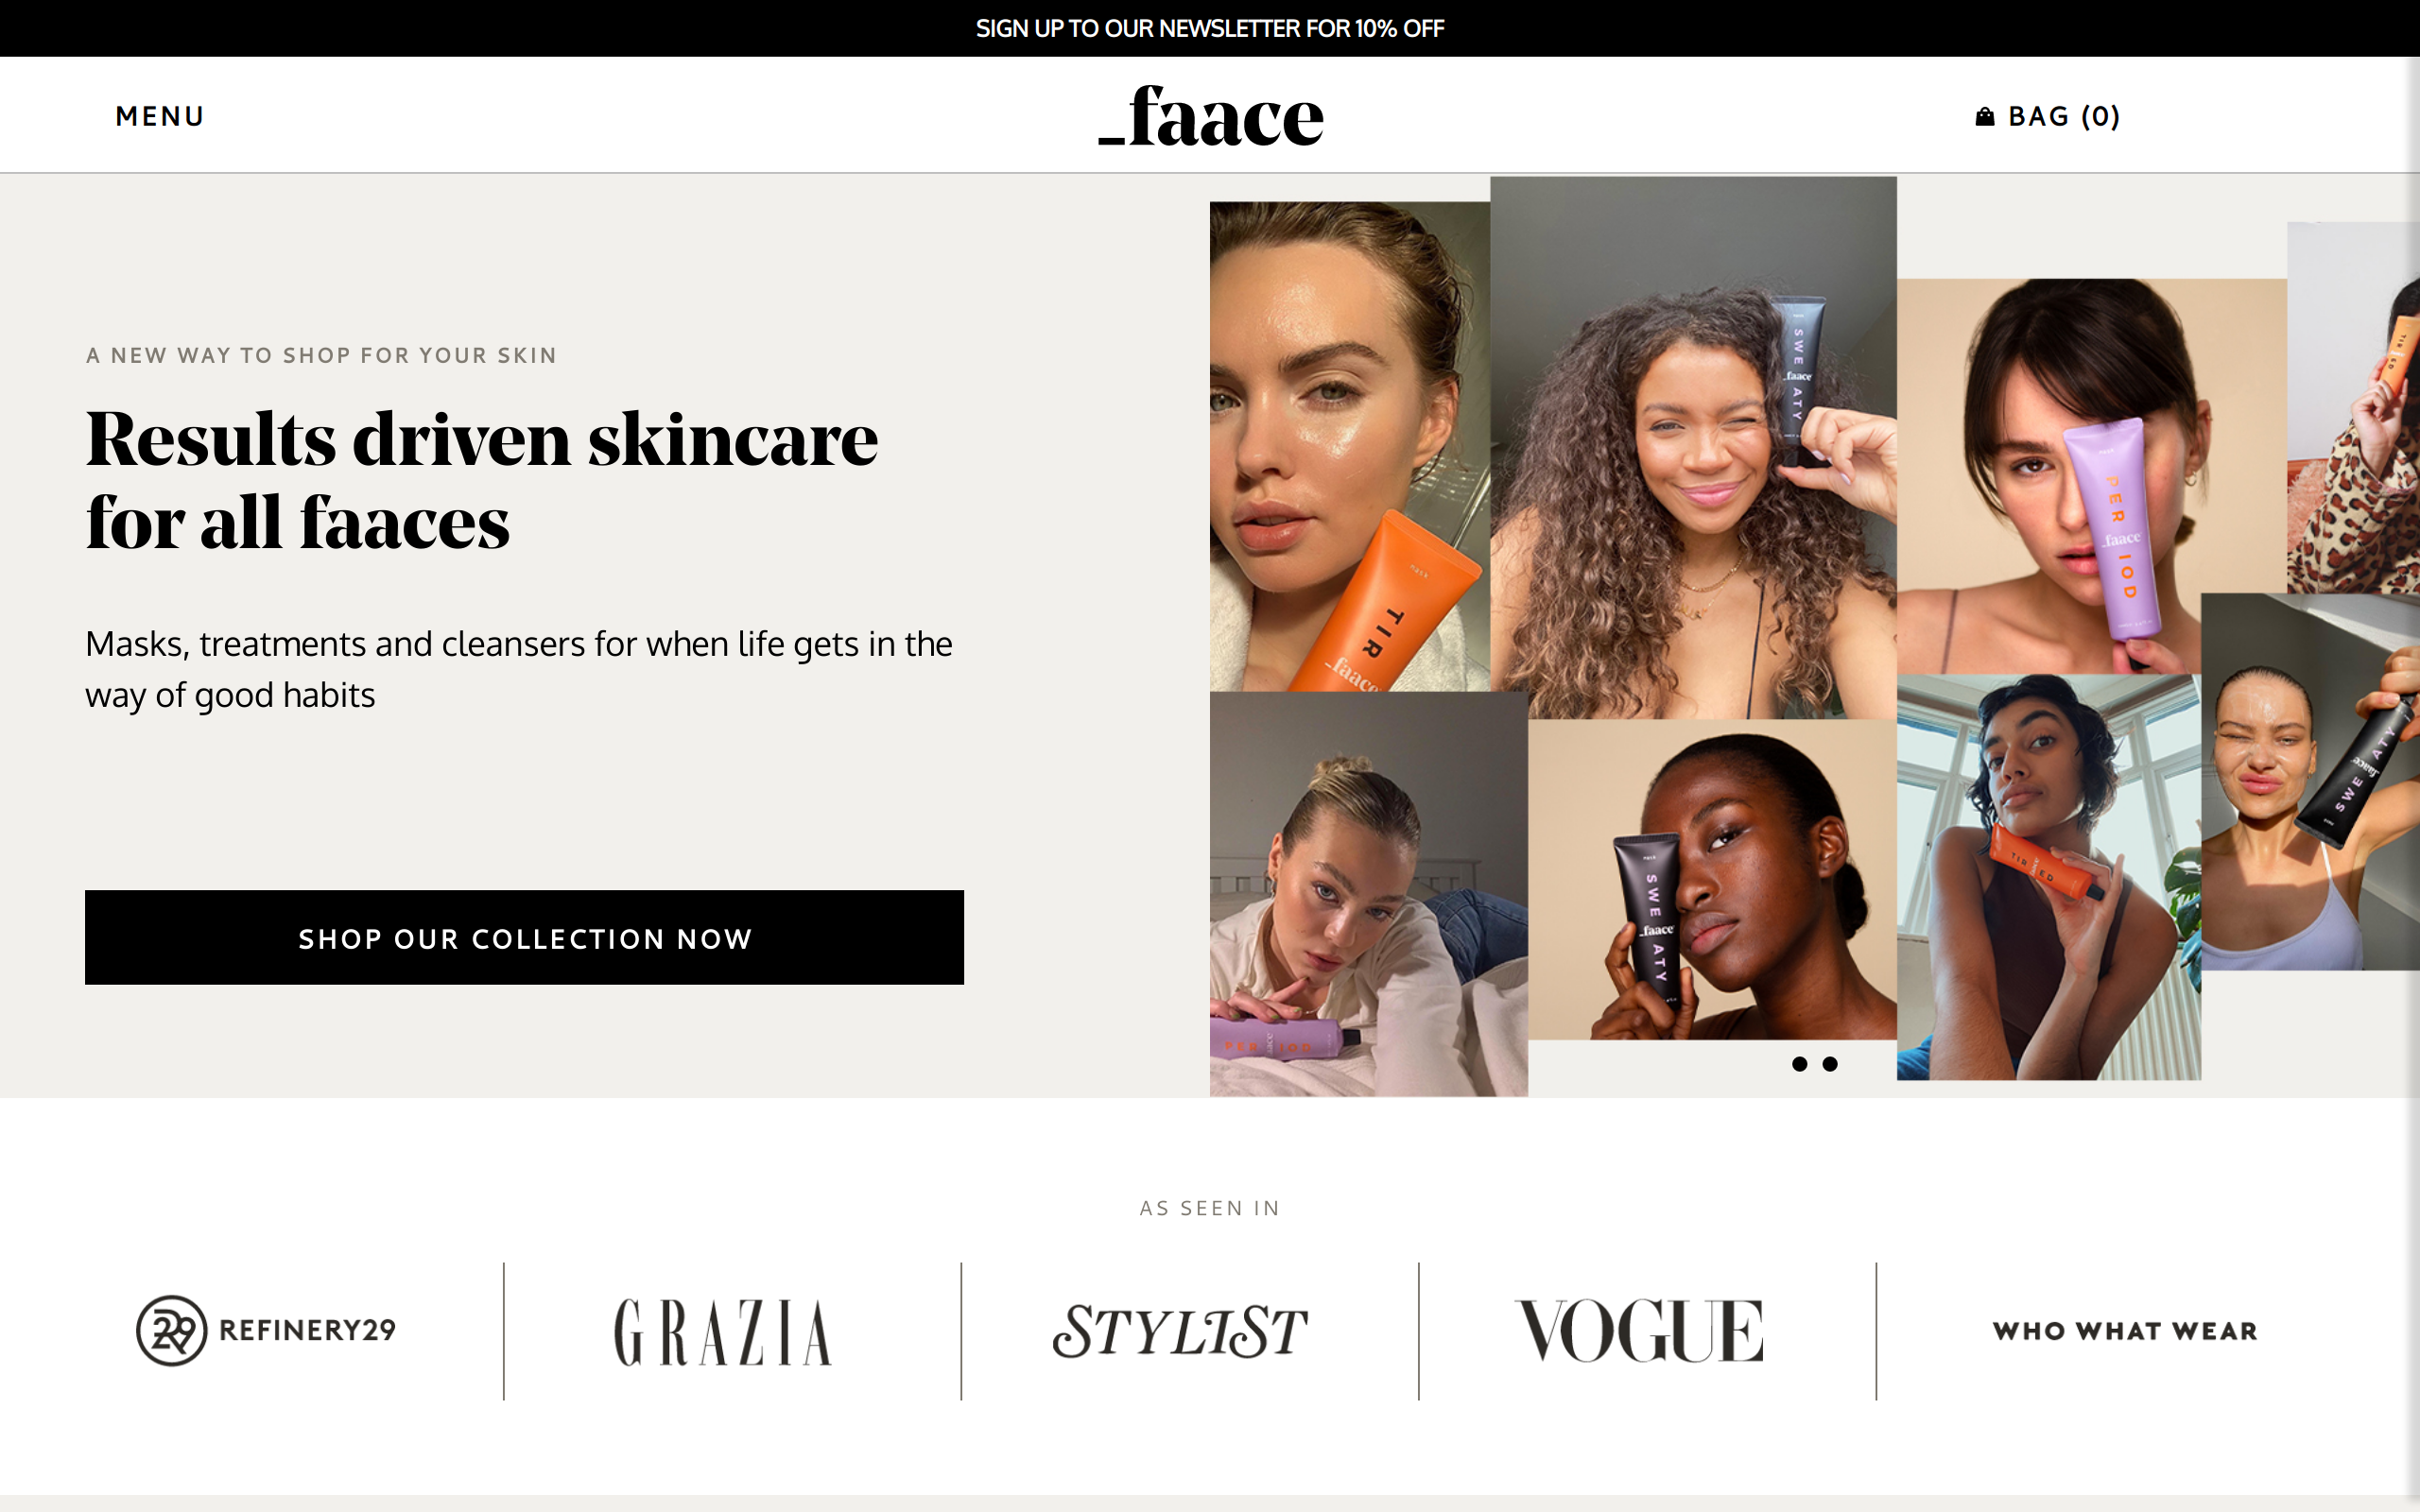
Task: Click the Who What Wear logo
Action: click(x=2125, y=1331)
